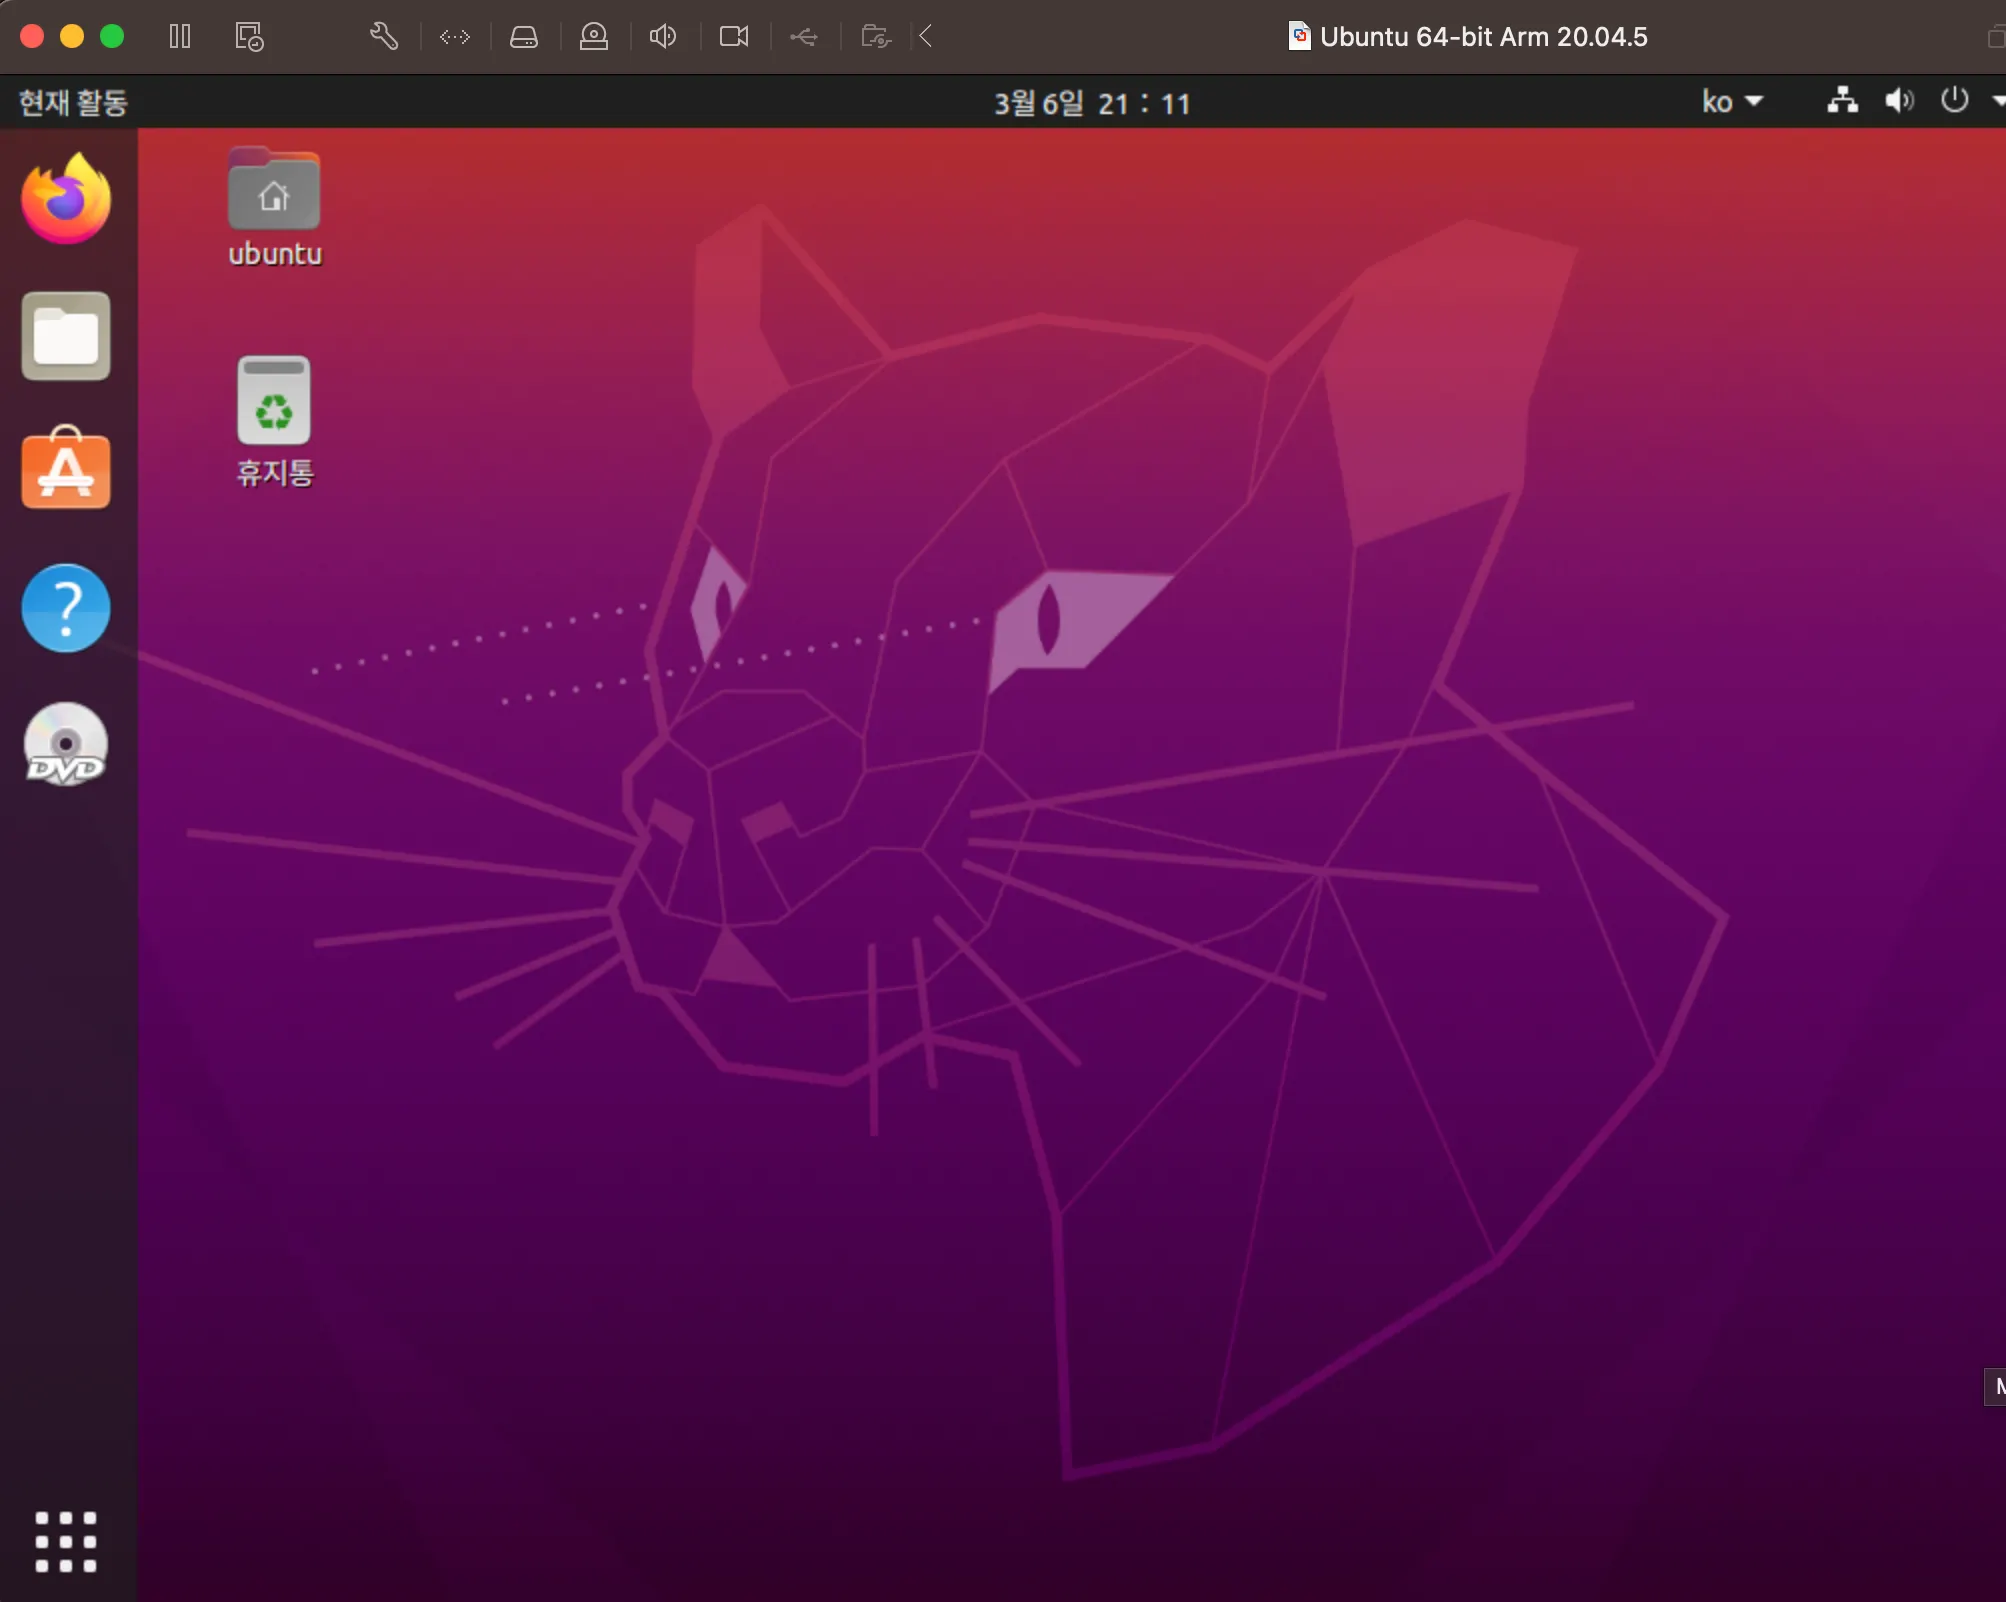The height and width of the screenshot is (1602, 2006).
Task: Toggle the VM camera icon
Action: pyautogui.click(x=734, y=37)
